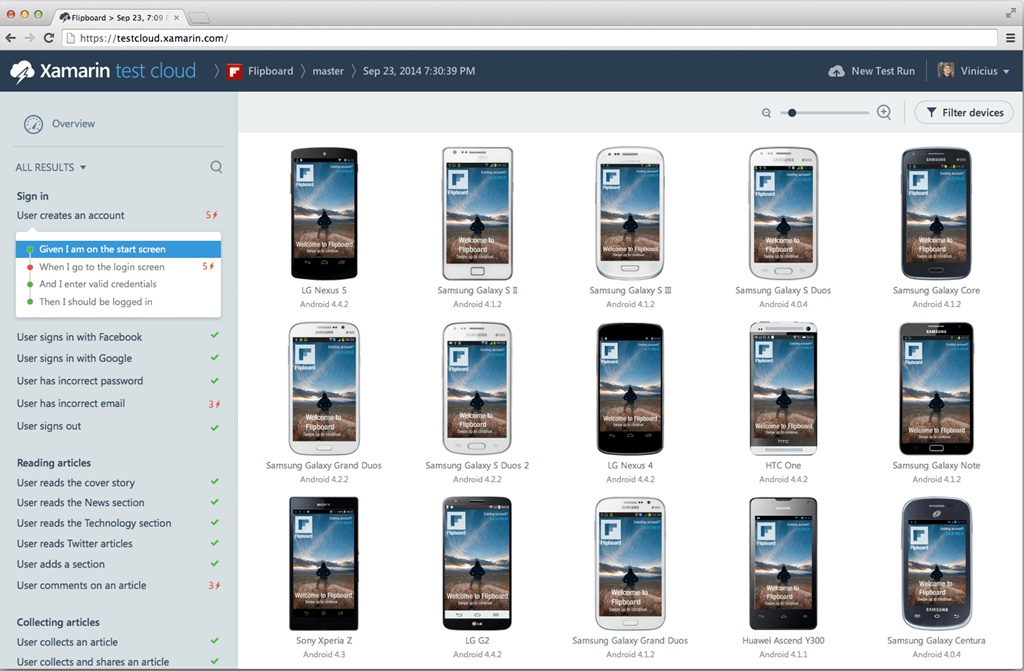The image size is (1024, 671).
Task: Adjust the device thumbnail zoom slider
Action: [792, 113]
